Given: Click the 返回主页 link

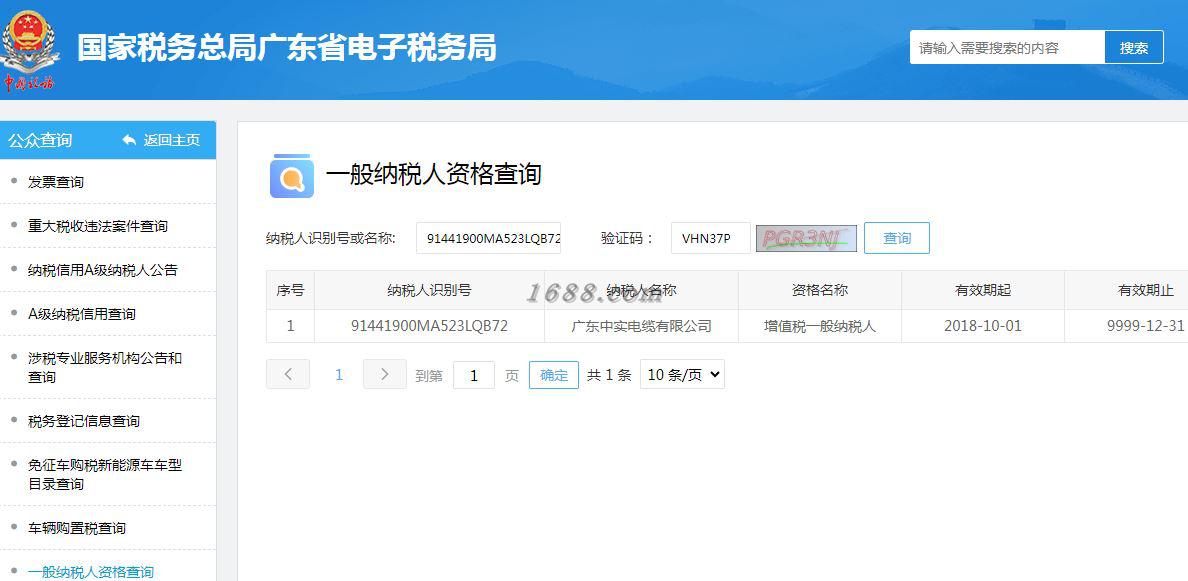Looking at the screenshot, I should (172, 140).
